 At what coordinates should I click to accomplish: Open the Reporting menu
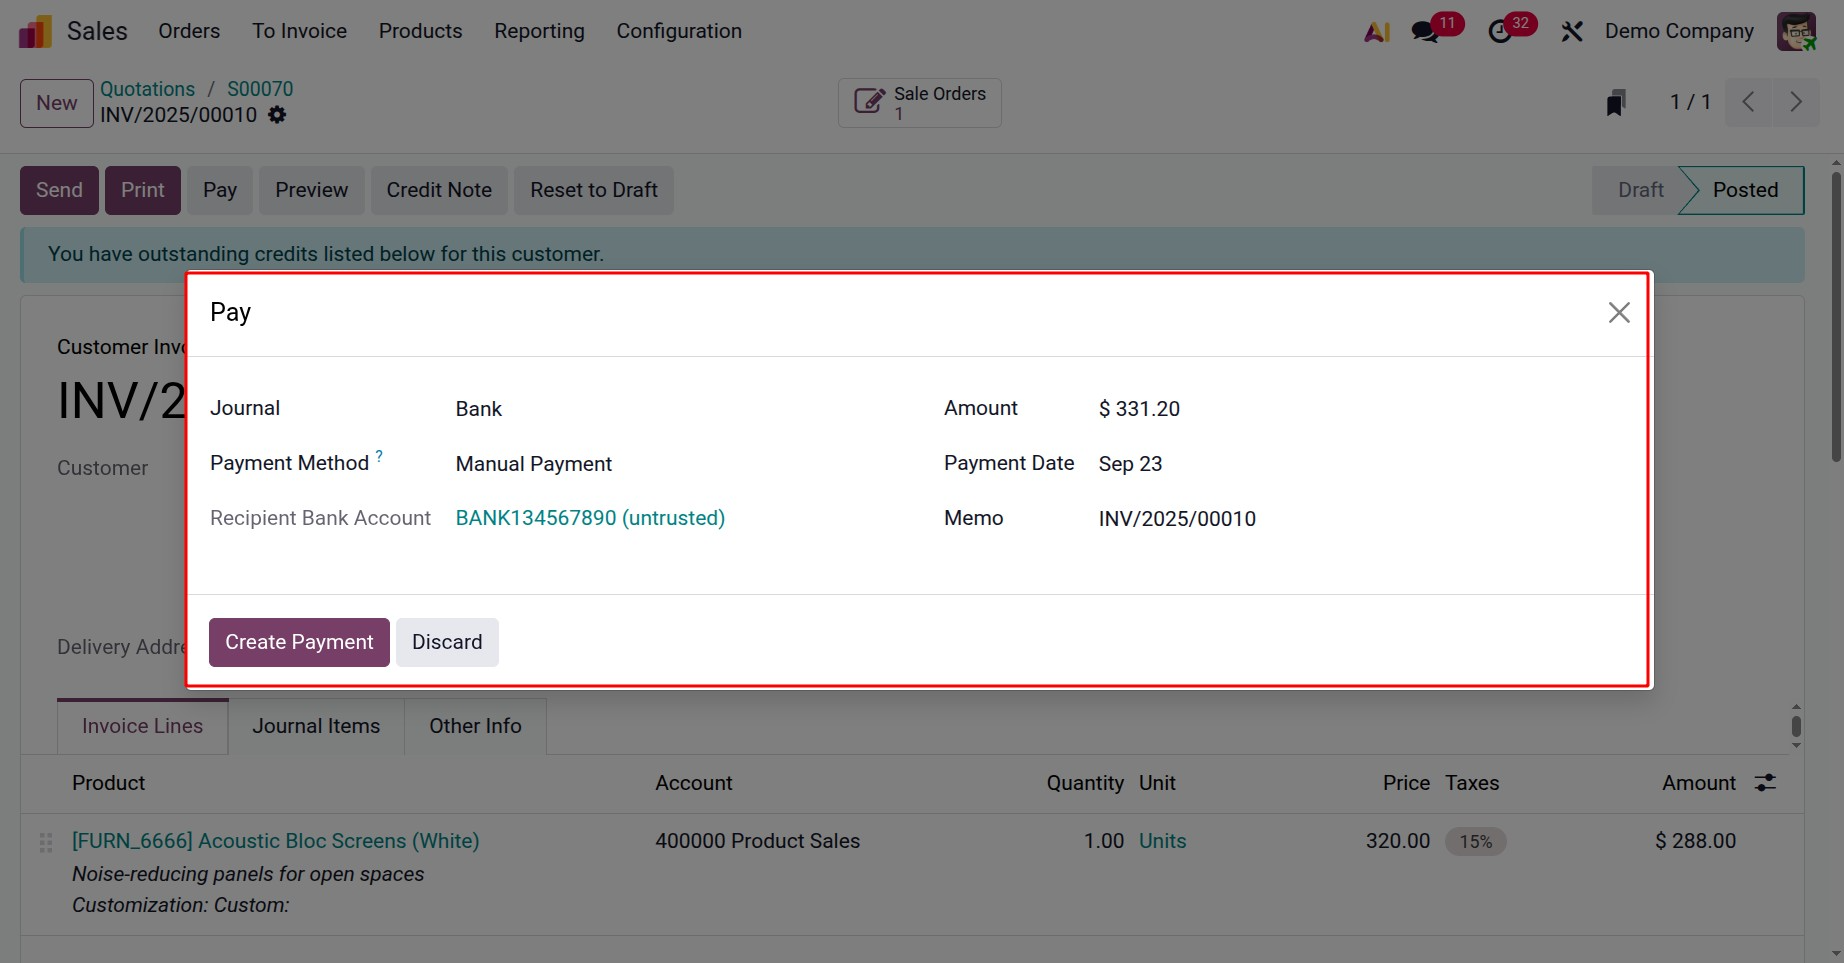[539, 31]
